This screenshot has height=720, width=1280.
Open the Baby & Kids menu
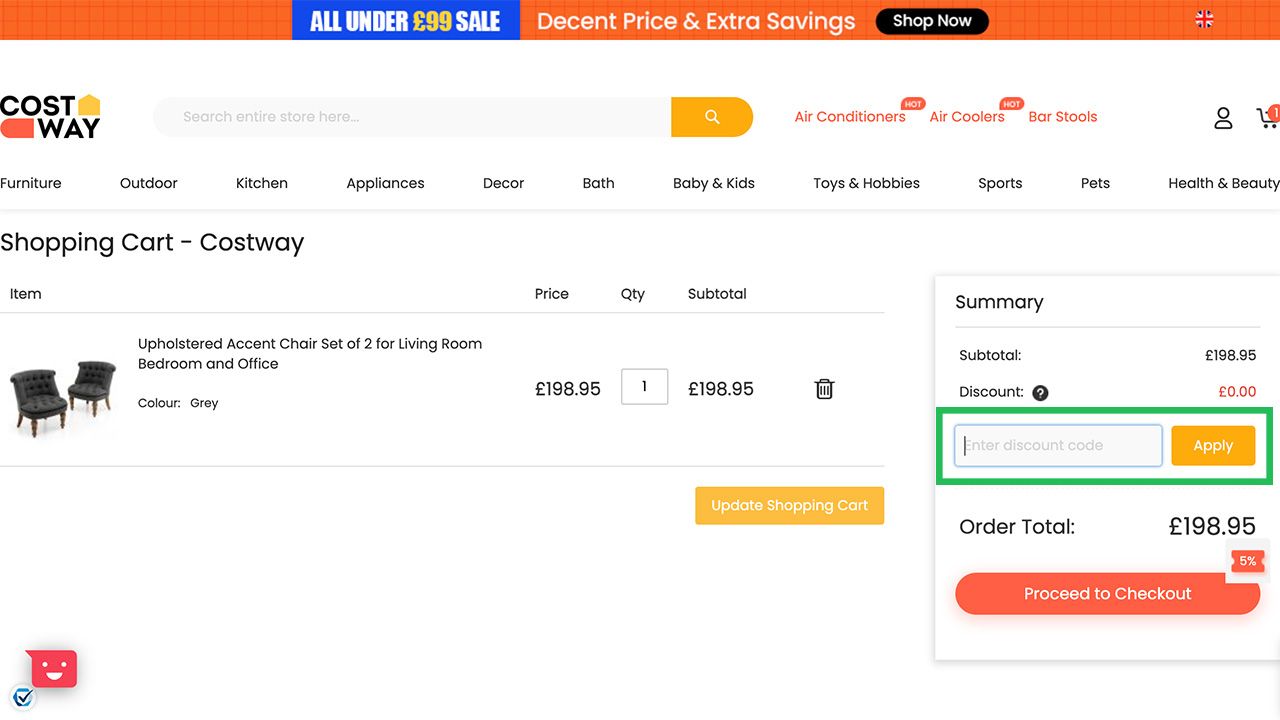[x=714, y=183]
